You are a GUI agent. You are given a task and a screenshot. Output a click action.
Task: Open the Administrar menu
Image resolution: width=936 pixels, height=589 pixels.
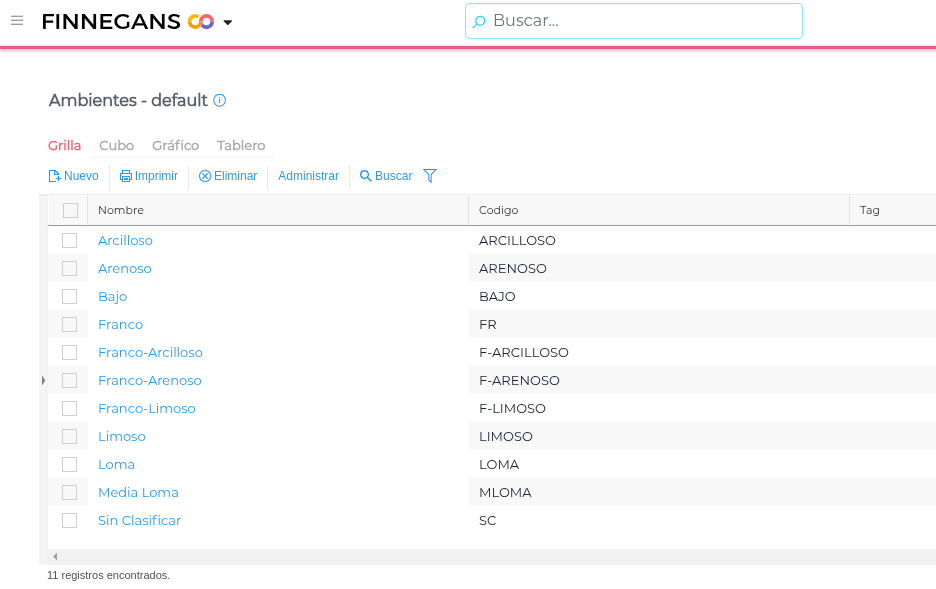tap(308, 176)
